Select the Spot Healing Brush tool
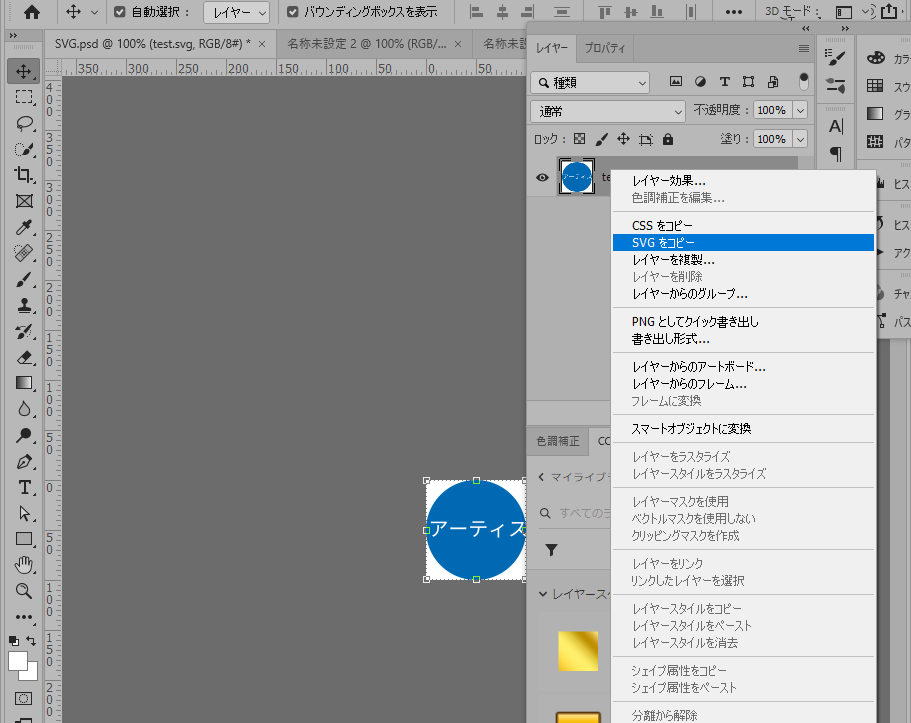Screen dimensions: 911x723 [23, 253]
